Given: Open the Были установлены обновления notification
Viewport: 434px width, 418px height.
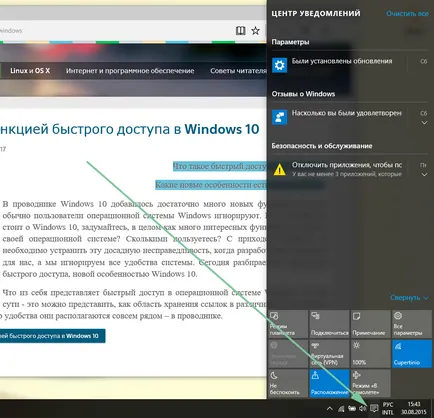Looking at the screenshot, I should (349, 64).
